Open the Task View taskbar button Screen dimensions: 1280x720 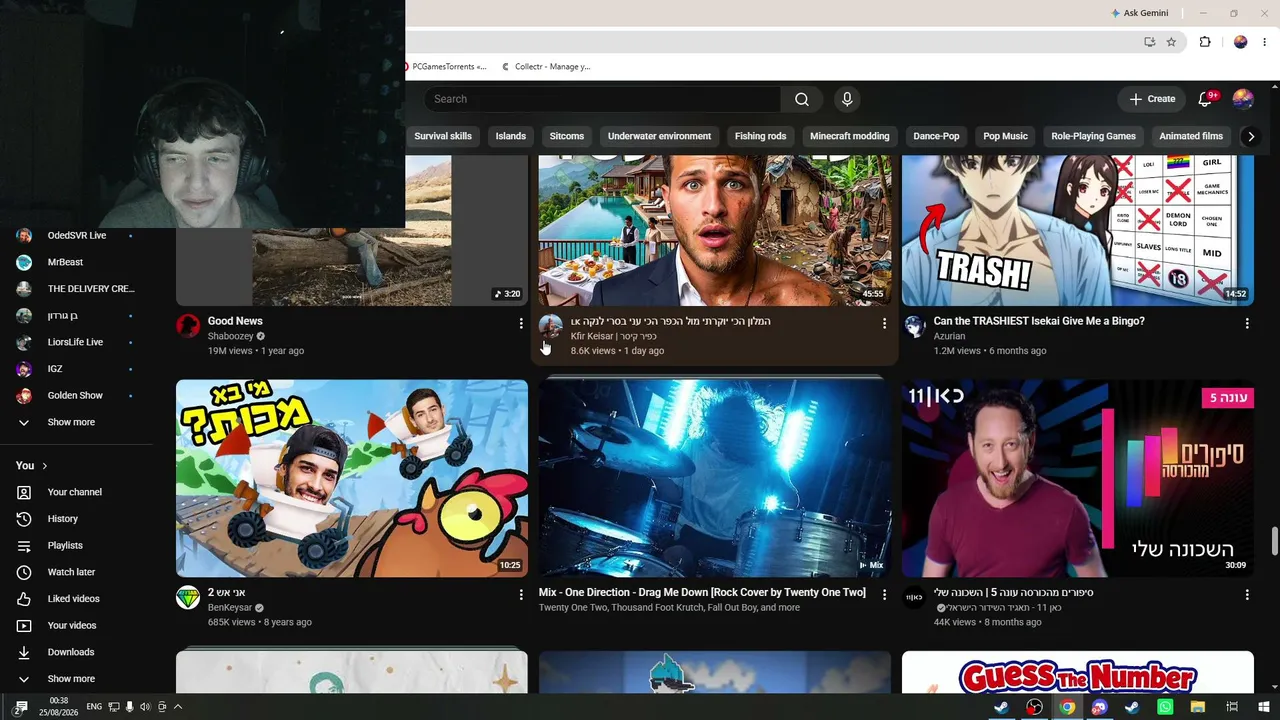pyautogui.click(x=1232, y=707)
